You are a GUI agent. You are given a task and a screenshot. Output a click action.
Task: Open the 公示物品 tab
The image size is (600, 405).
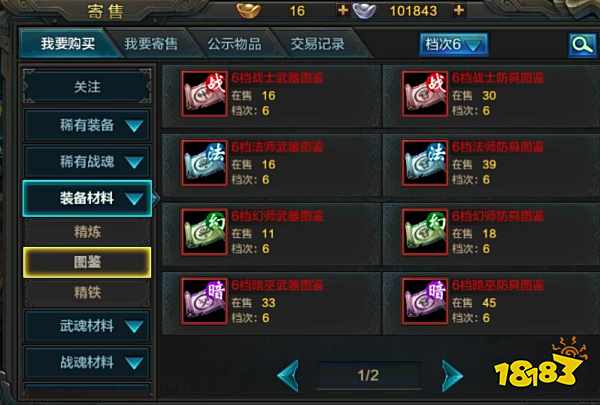click(x=235, y=44)
